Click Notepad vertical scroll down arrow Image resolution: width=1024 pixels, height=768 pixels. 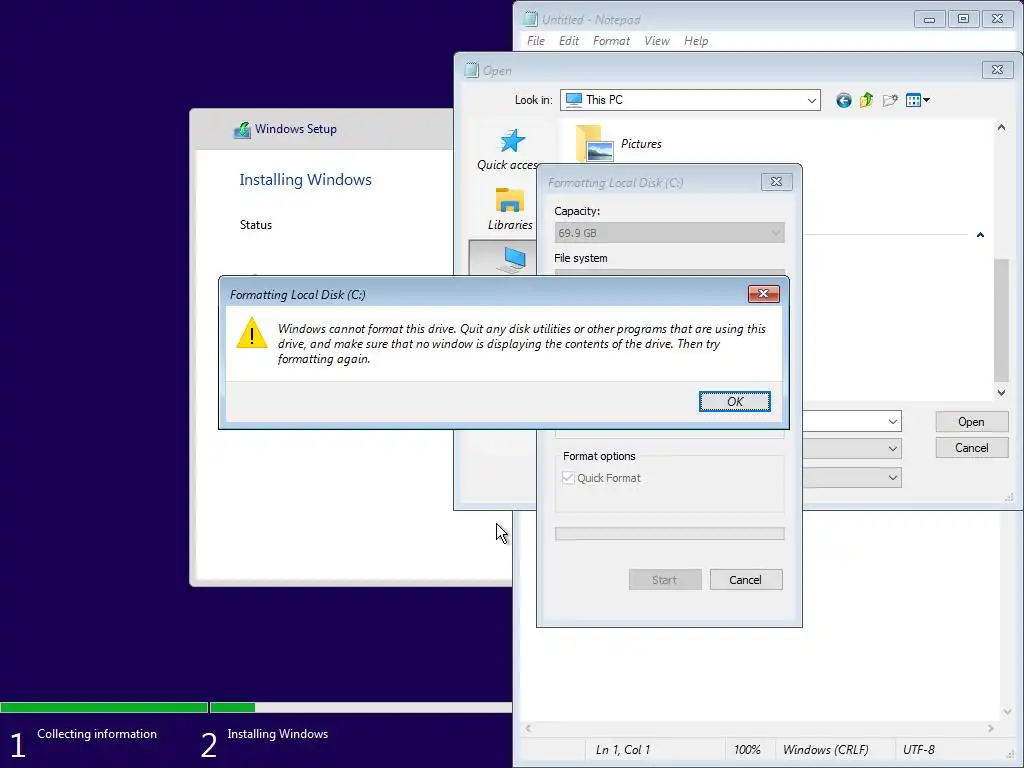point(1007,712)
